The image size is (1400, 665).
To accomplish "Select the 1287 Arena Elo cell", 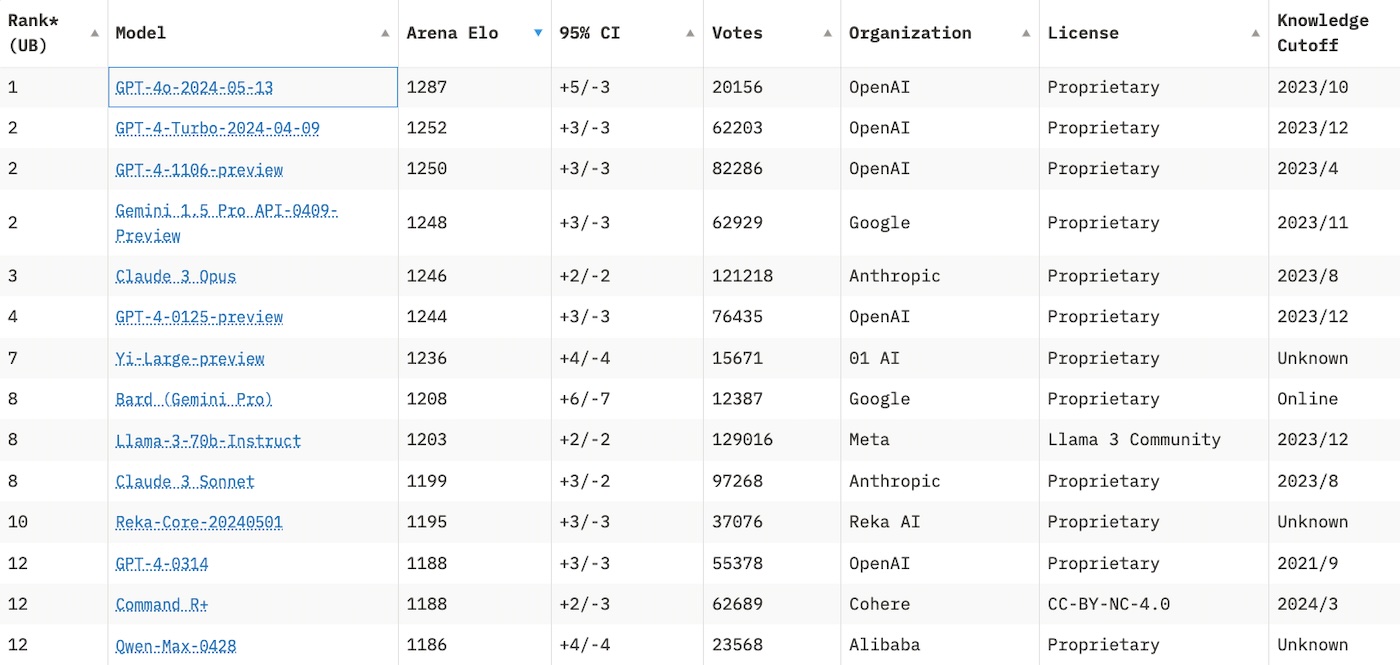I will coord(426,87).
